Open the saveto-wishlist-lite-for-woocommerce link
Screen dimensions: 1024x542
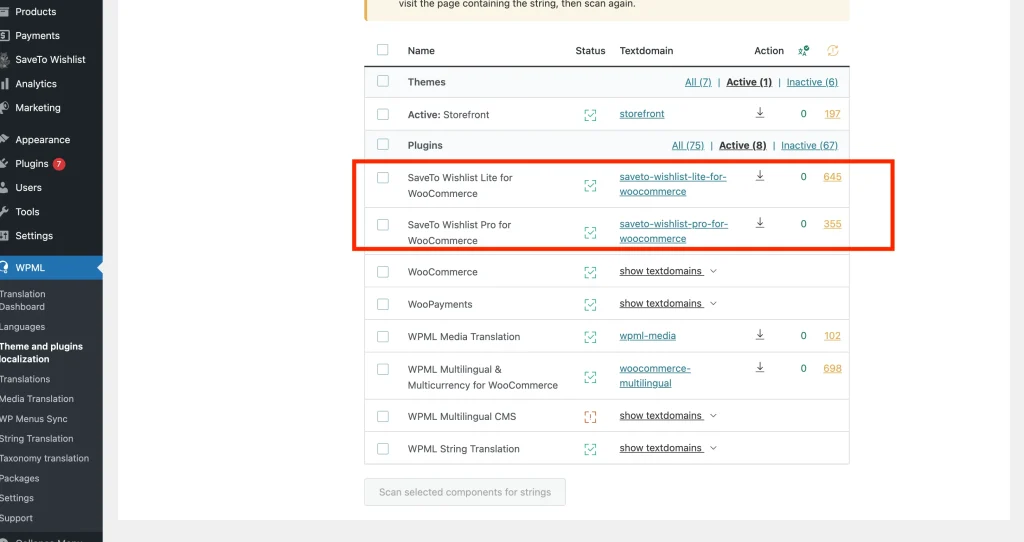pyautogui.click(x=673, y=184)
